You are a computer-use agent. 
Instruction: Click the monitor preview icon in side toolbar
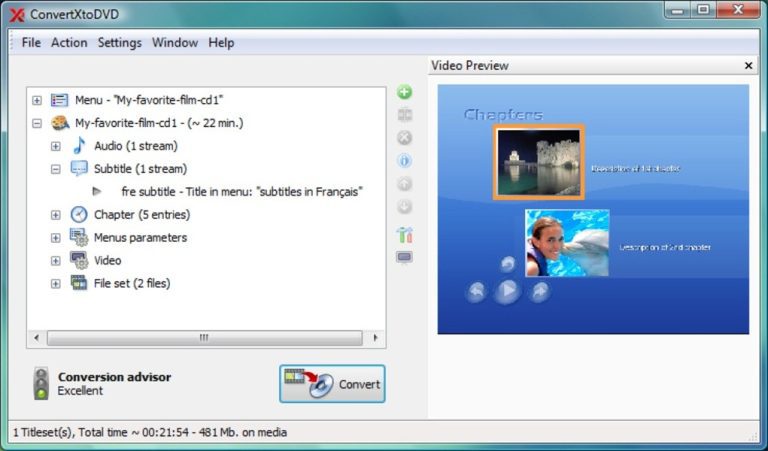[x=404, y=258]
